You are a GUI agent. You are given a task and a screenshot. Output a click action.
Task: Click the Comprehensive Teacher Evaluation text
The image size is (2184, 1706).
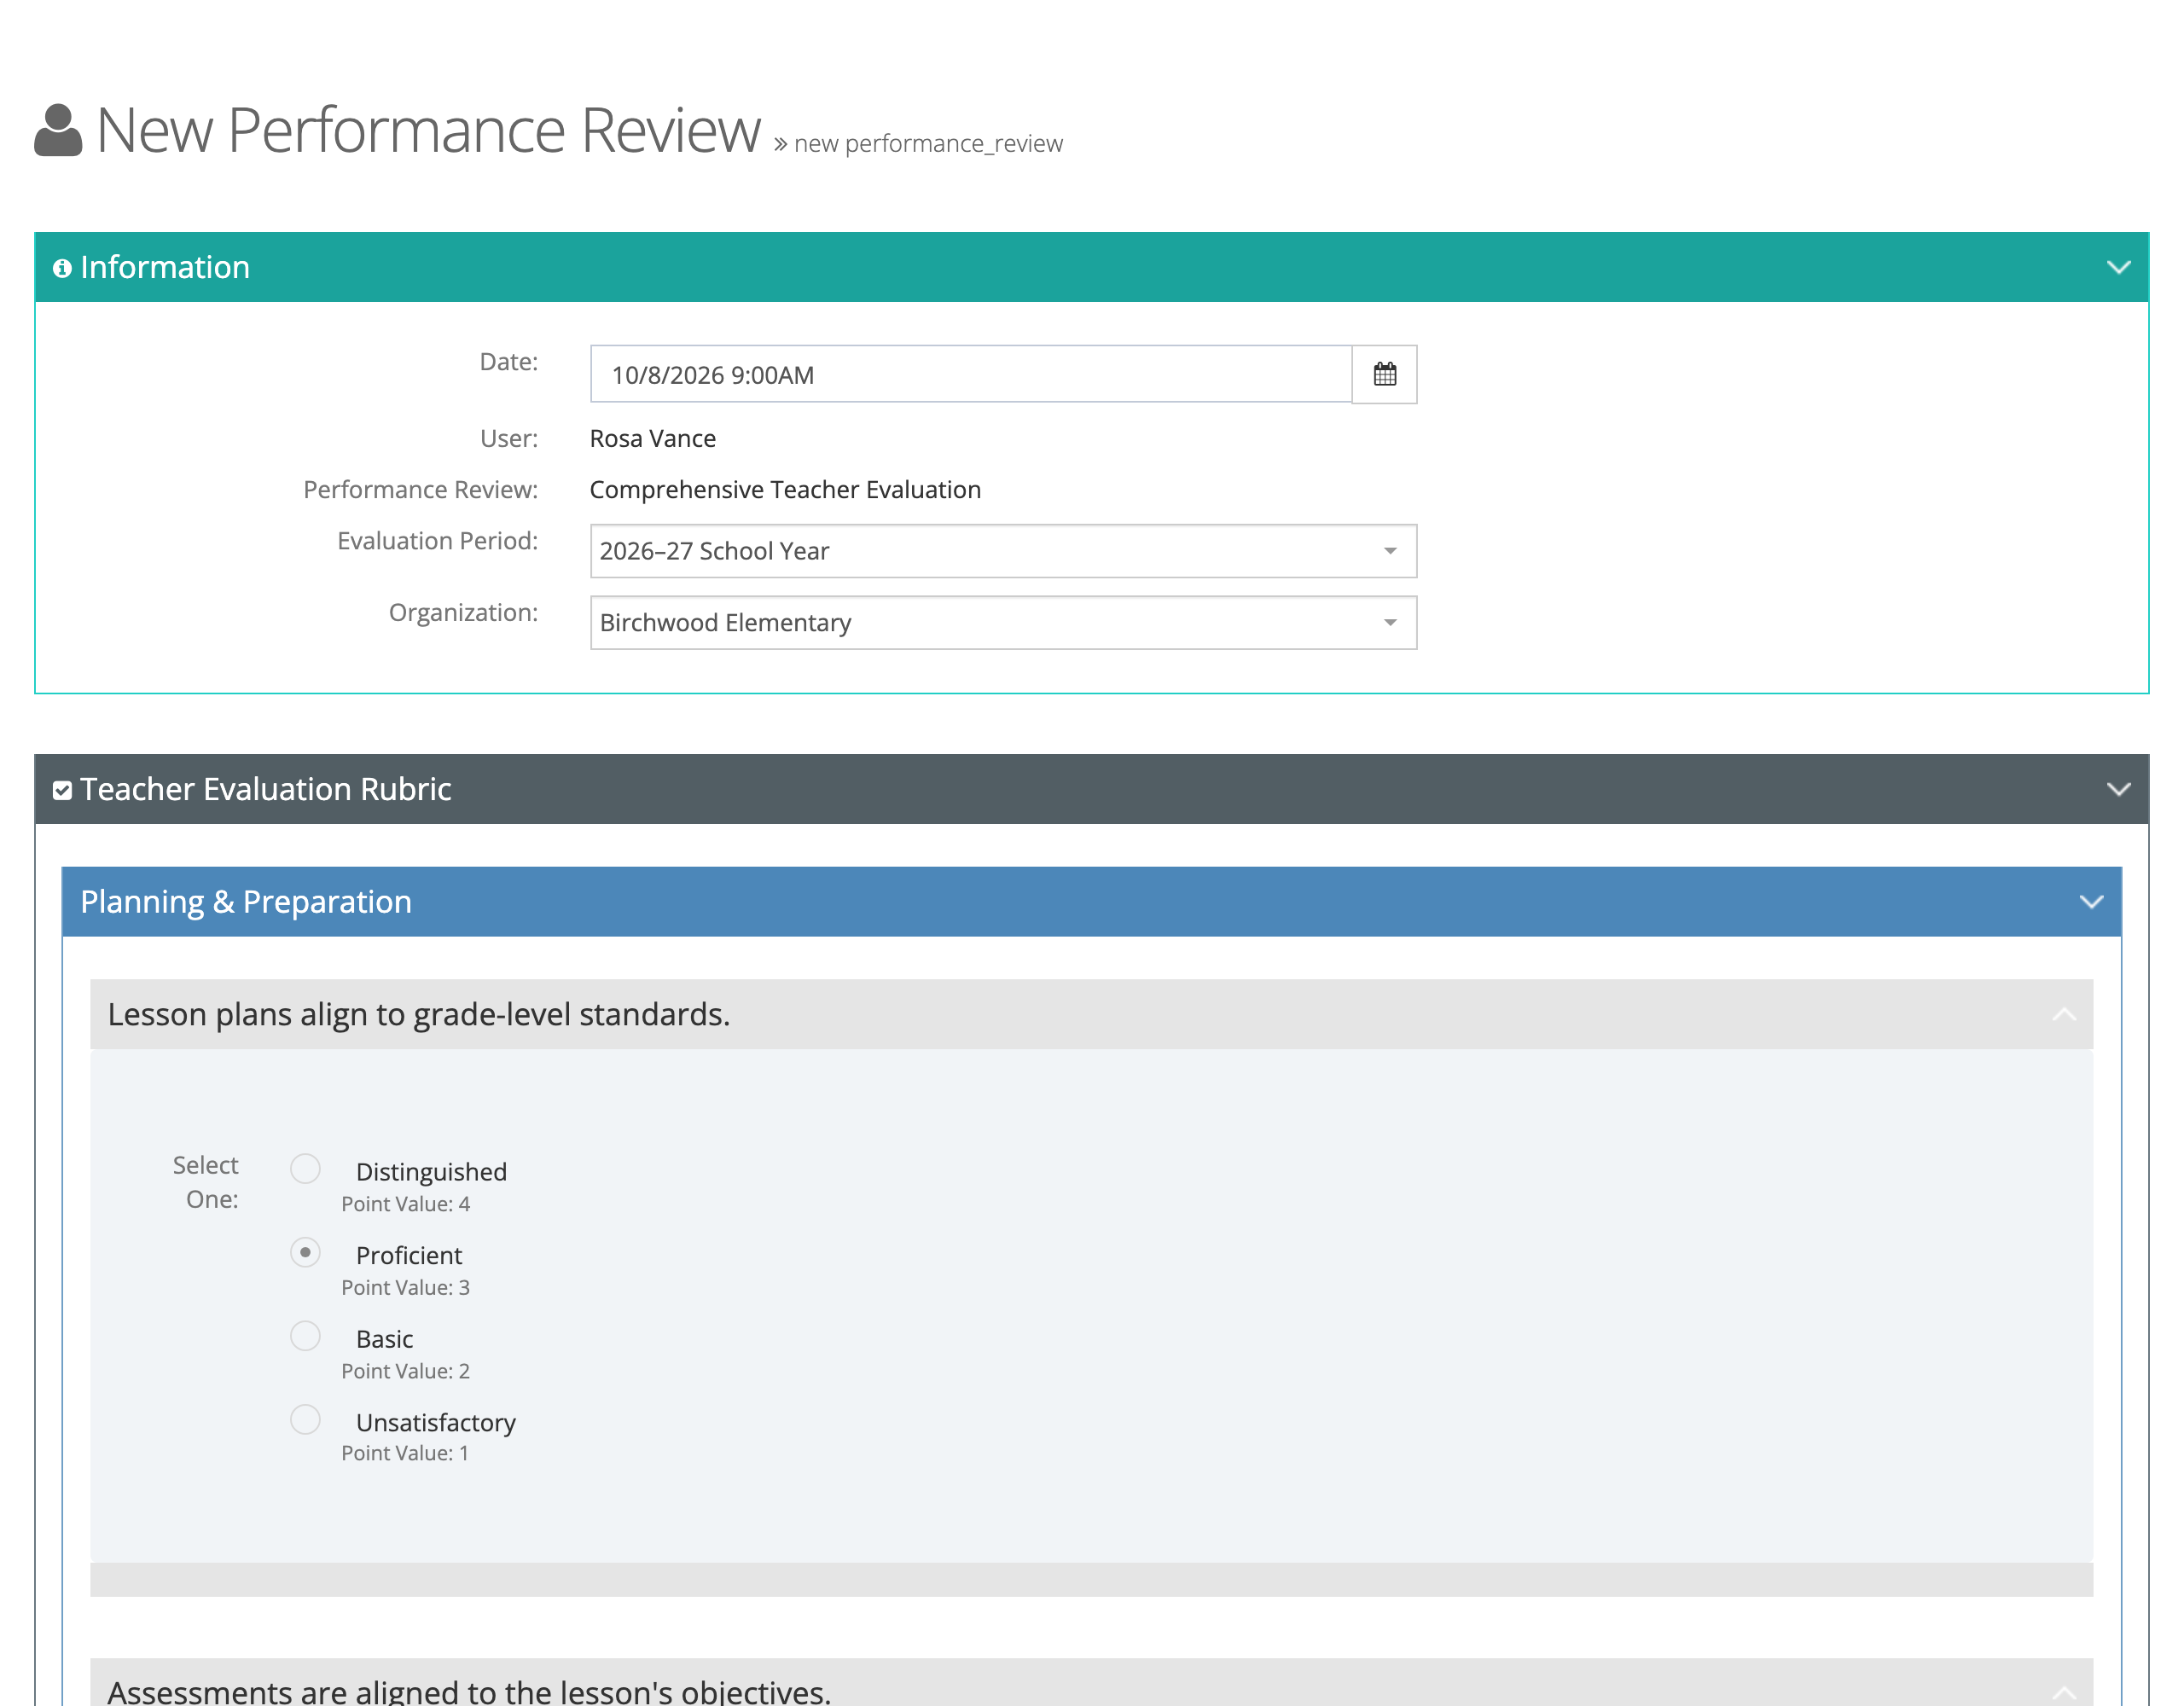pyautogui.click(x=785, y=489)
